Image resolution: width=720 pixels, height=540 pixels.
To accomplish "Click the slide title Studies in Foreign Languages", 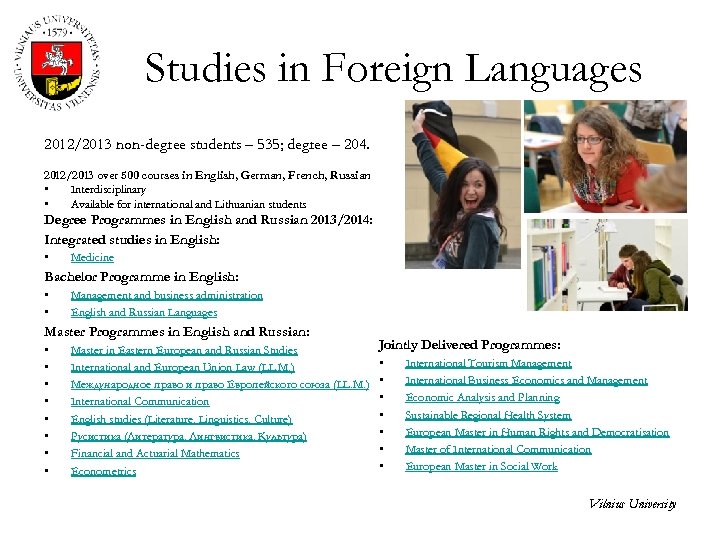I will click(393, 69).
